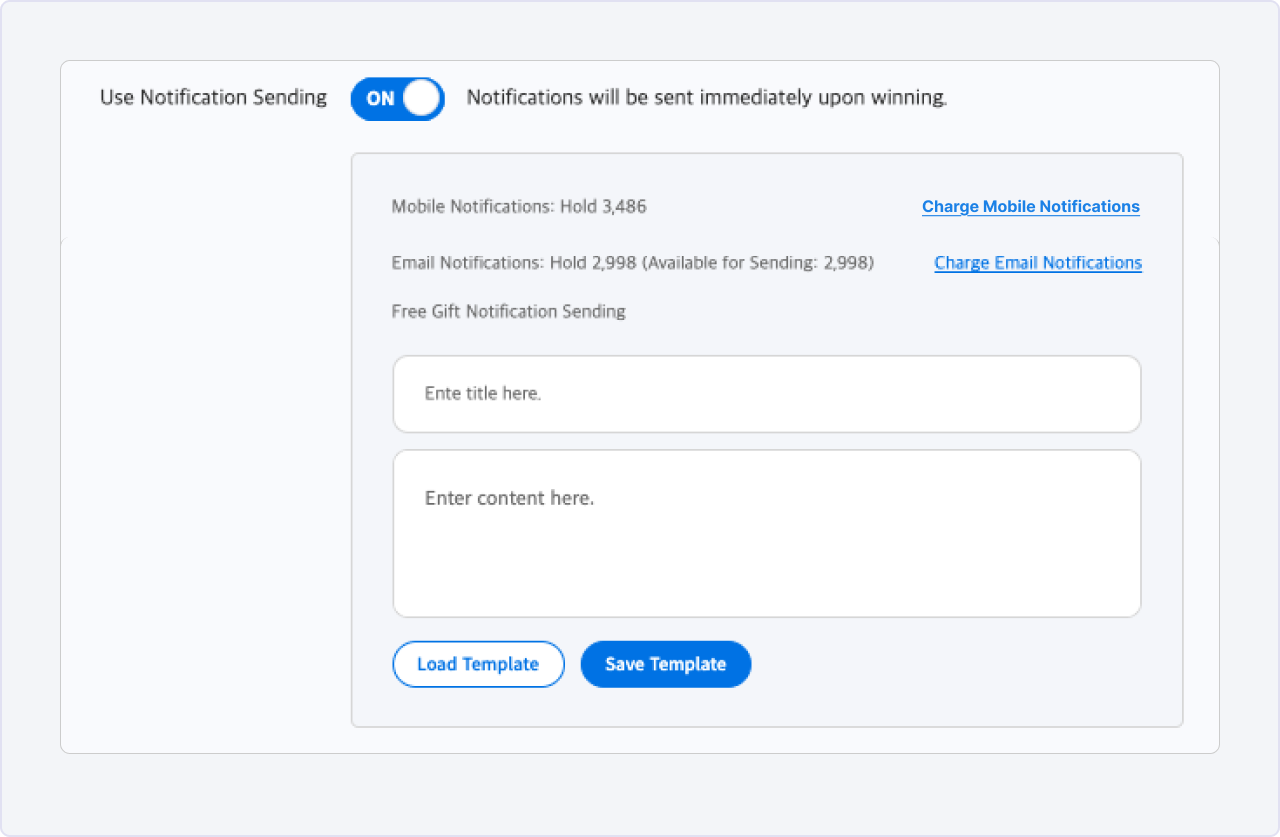This screenshot has width=1280, height=837.
Task: Focus the title input field
Action: click(x=767, y=394)
